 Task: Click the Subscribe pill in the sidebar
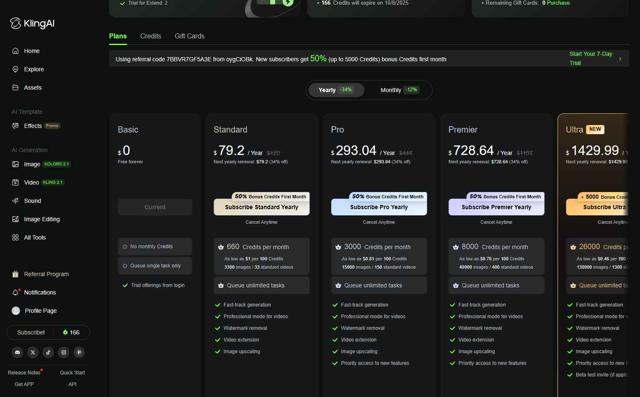[31, 333]
